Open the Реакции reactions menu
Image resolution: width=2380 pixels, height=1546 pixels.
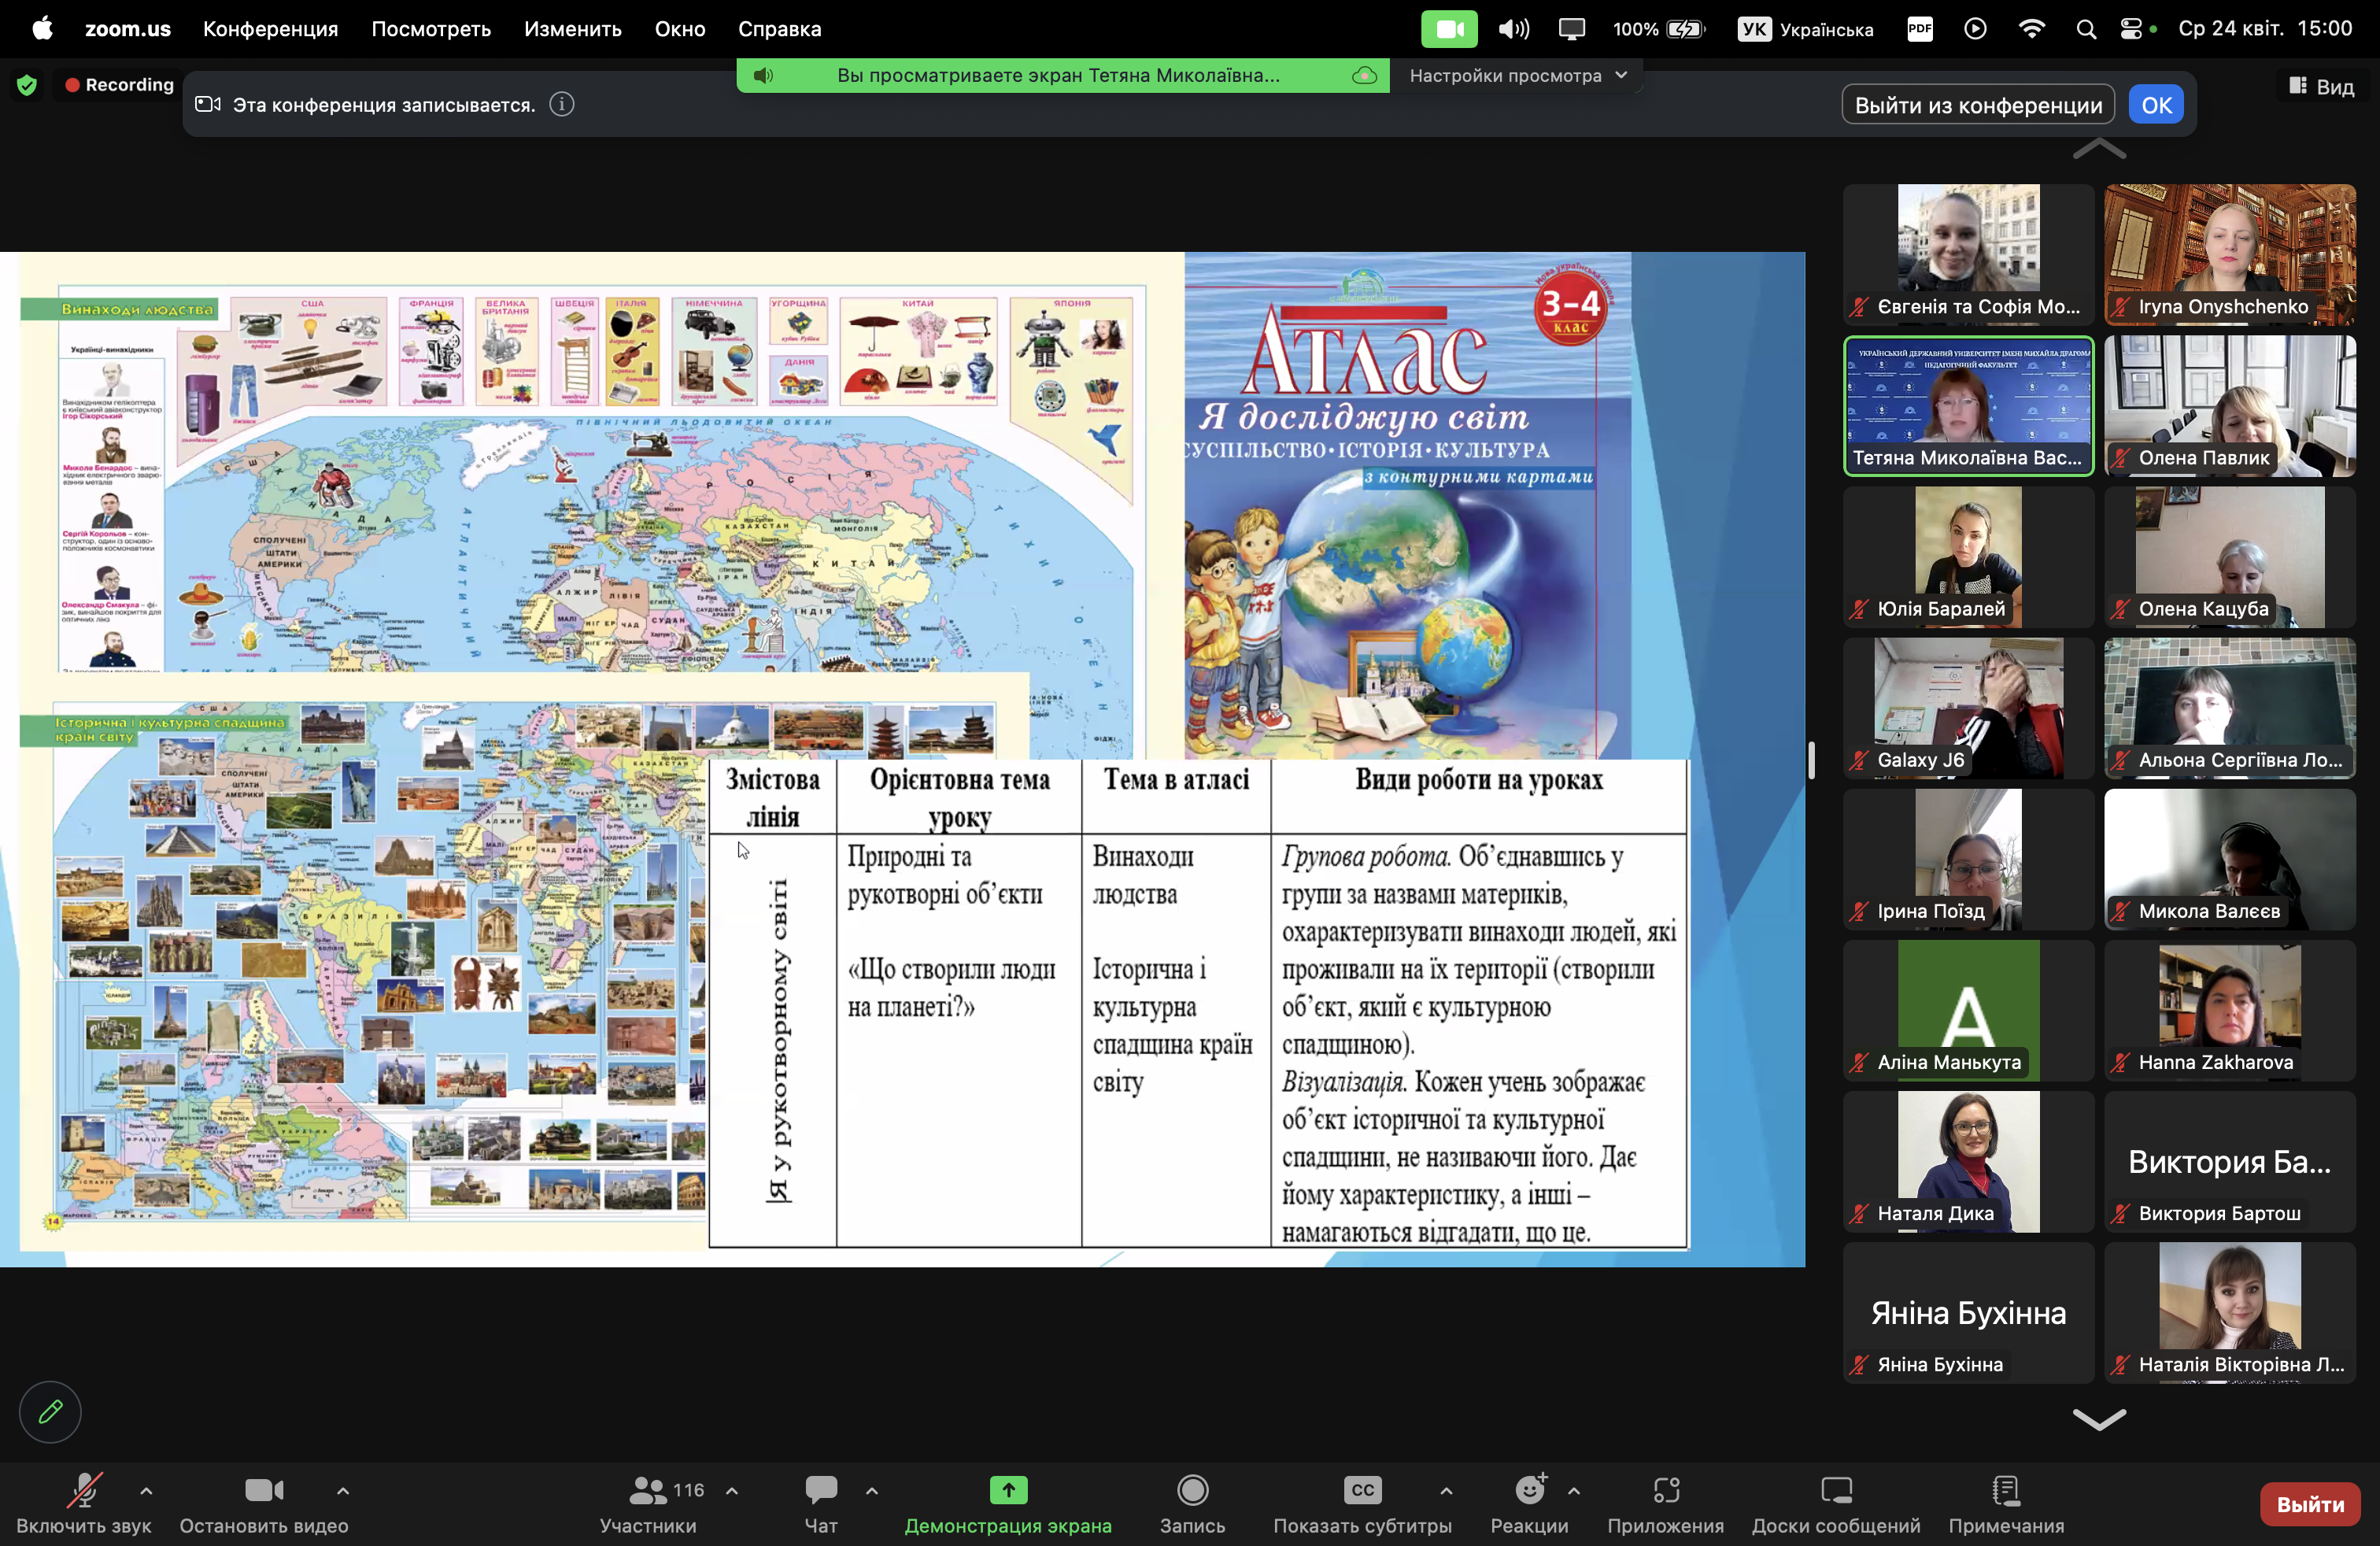[1529, 1503]
